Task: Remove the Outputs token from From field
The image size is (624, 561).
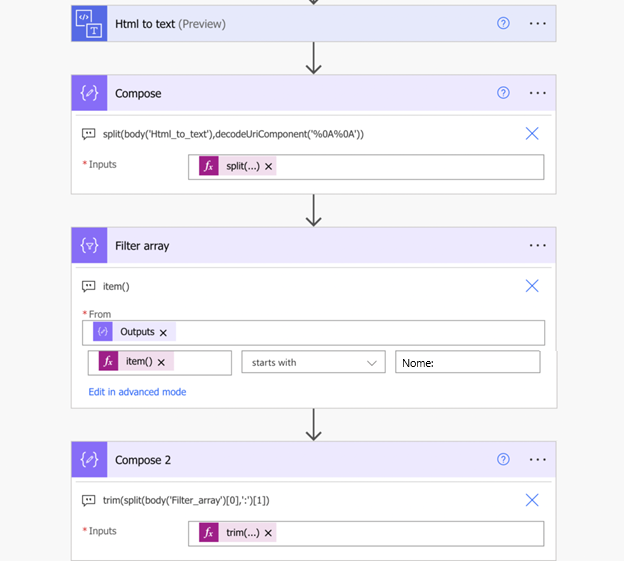Action: [163, 333]
